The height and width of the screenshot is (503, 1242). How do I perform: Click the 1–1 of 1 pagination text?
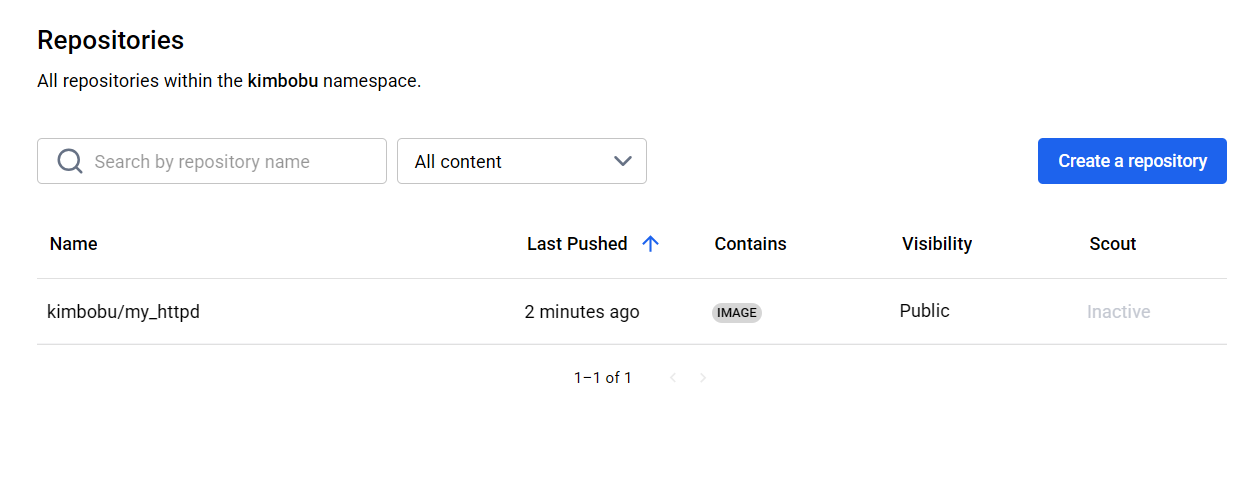click(x=602, y=378)
